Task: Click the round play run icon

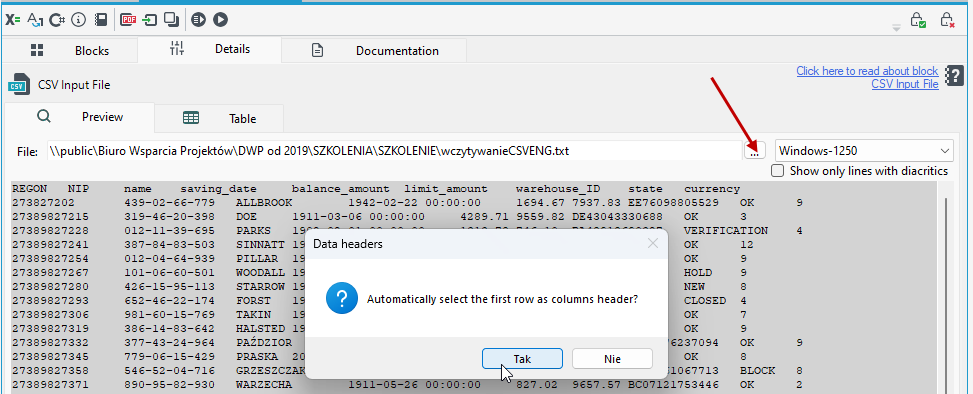Action: coord(220,20)
